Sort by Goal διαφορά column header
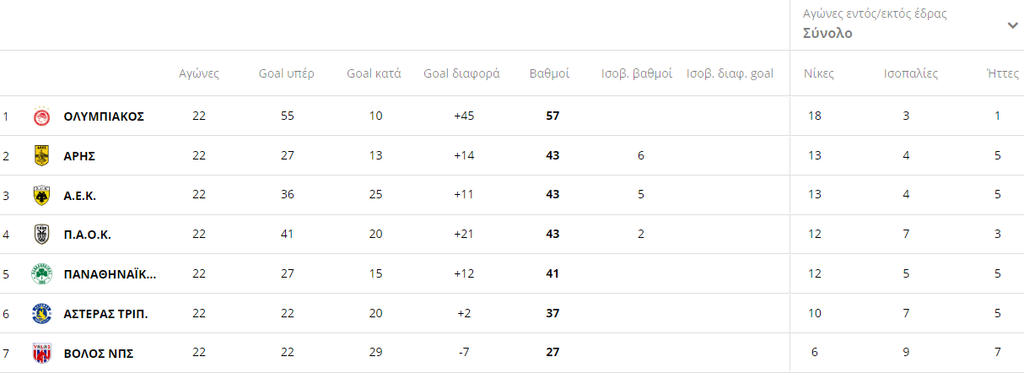 [462, 73]
